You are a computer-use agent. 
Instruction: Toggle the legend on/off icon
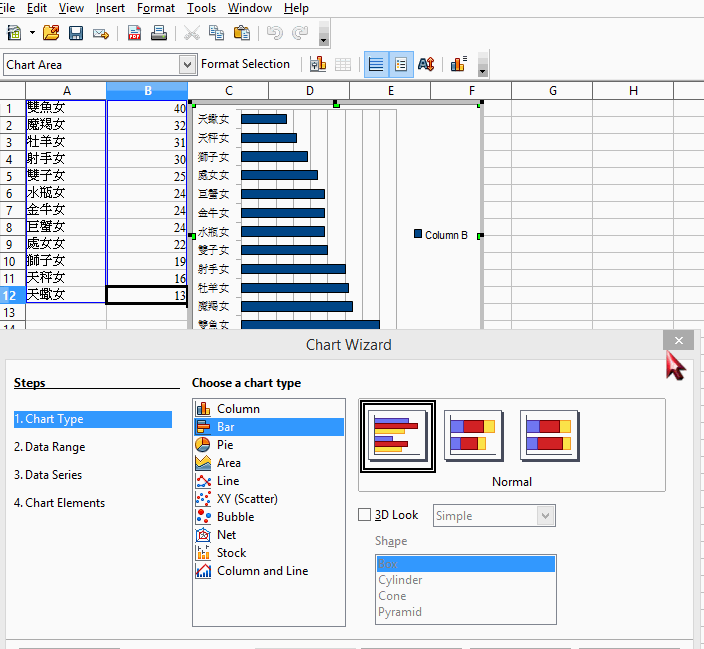click(401, 64)
